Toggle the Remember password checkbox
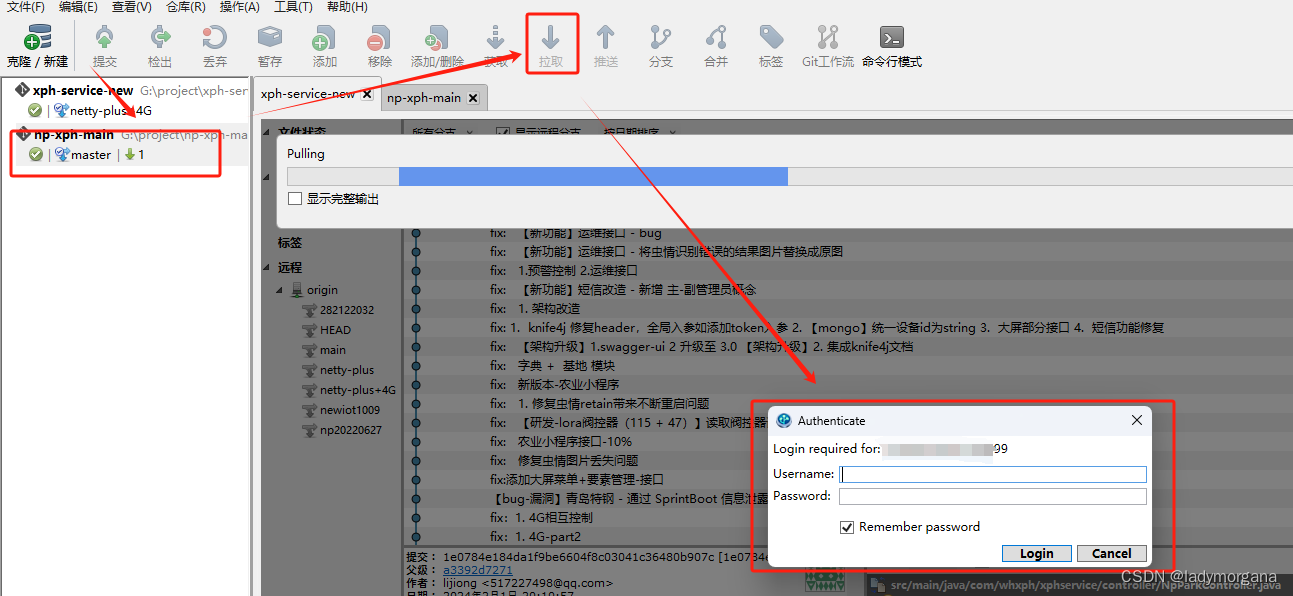 click(x=847, y=527)
